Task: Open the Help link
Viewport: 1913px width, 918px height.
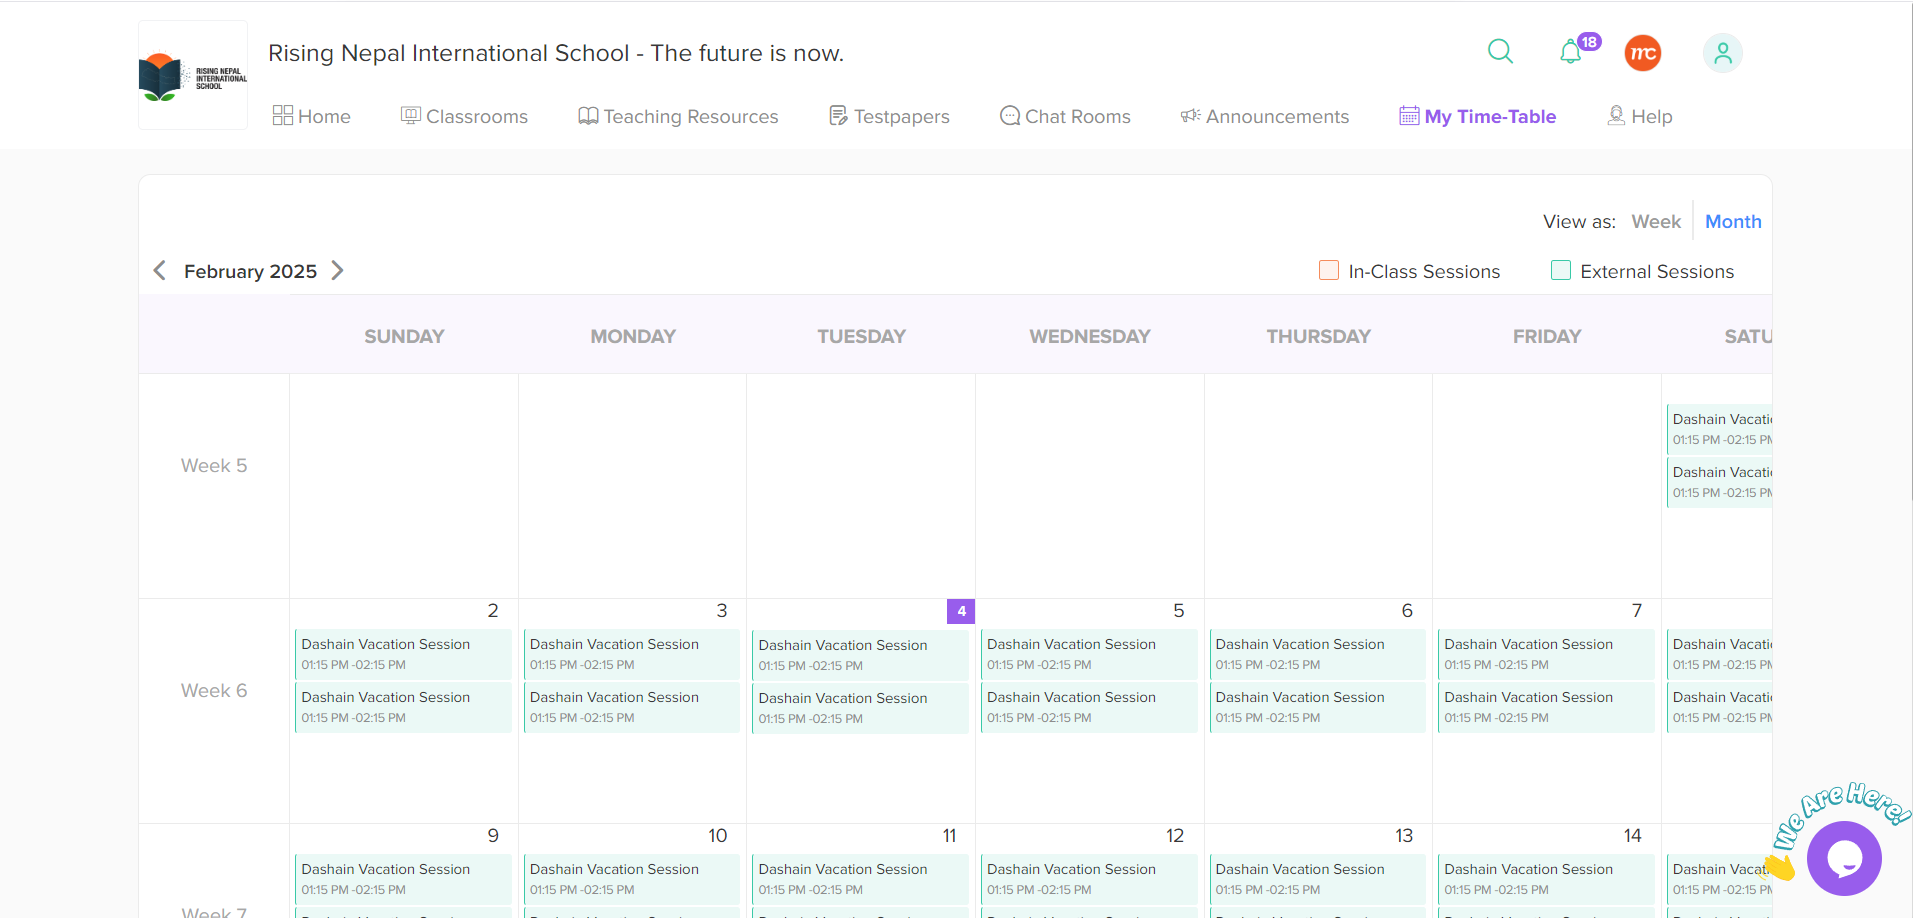Action: coord(1640,117)
